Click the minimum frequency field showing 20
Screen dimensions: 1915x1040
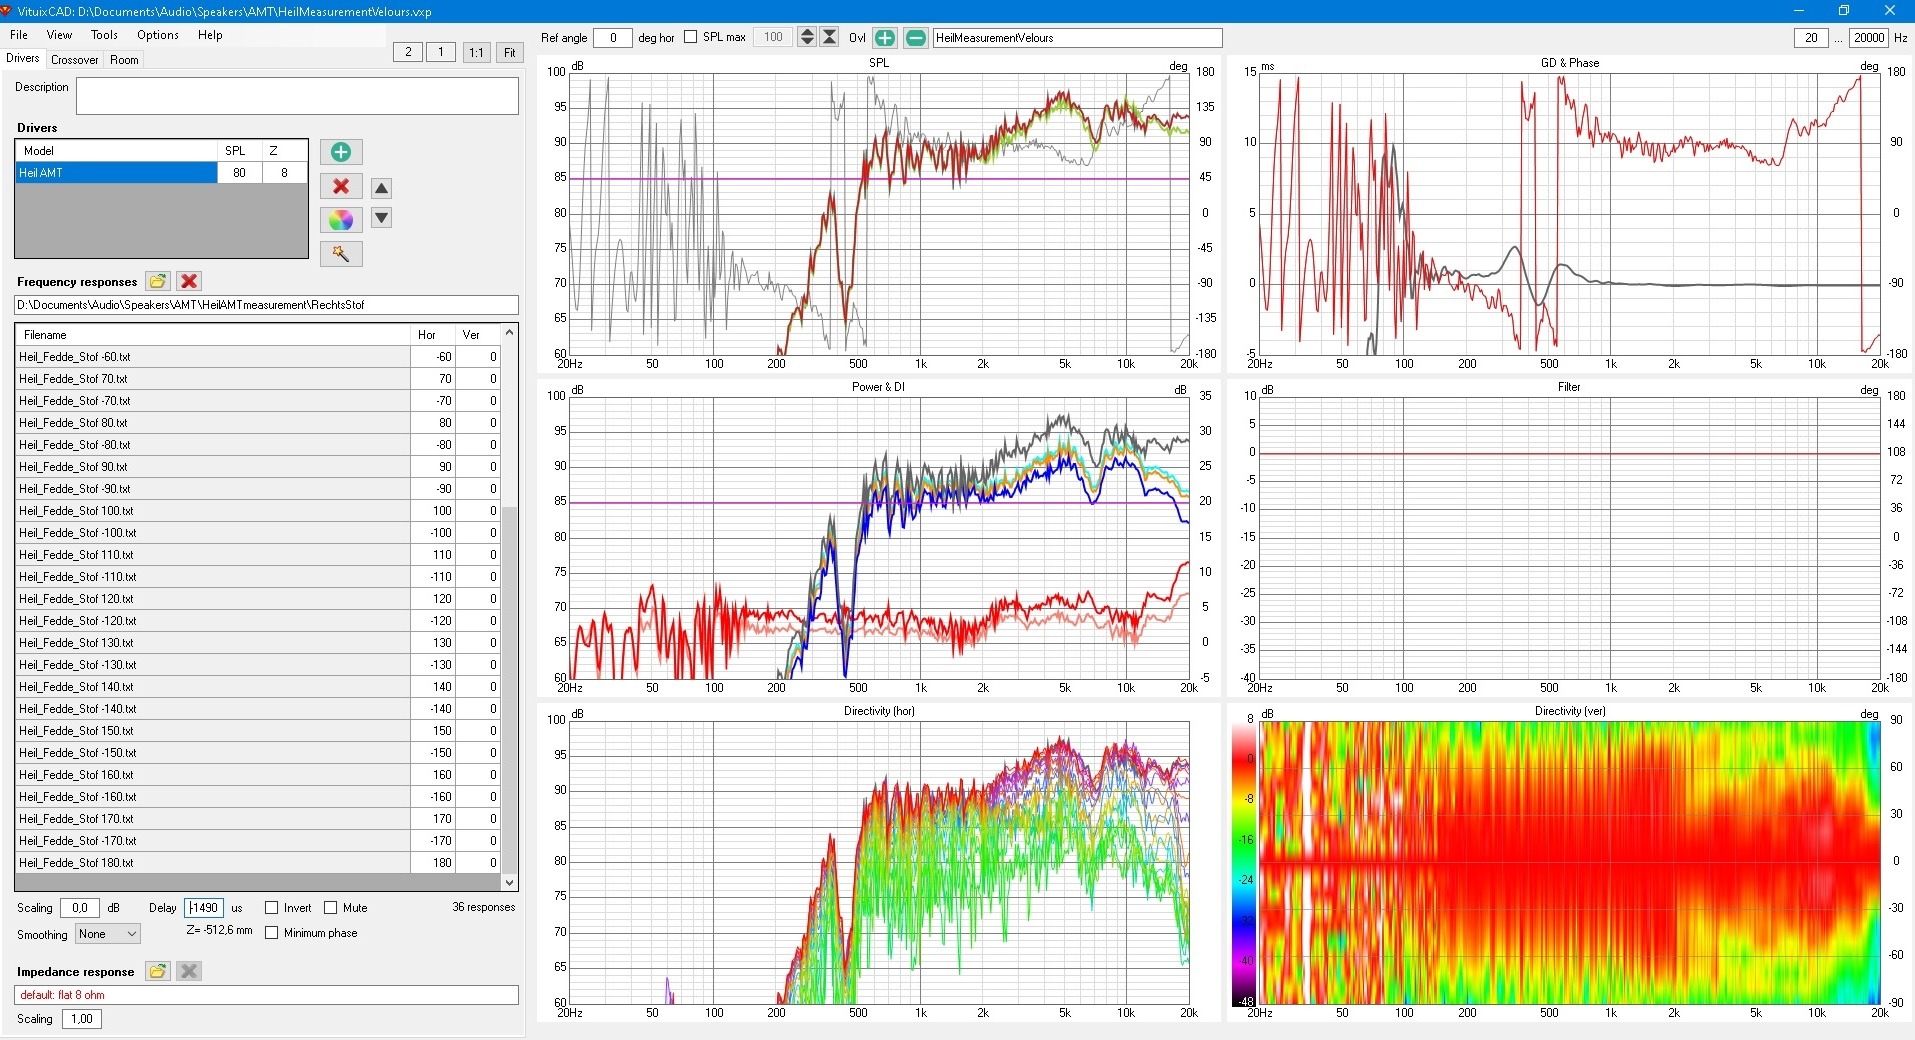[x=1811, y=38]
